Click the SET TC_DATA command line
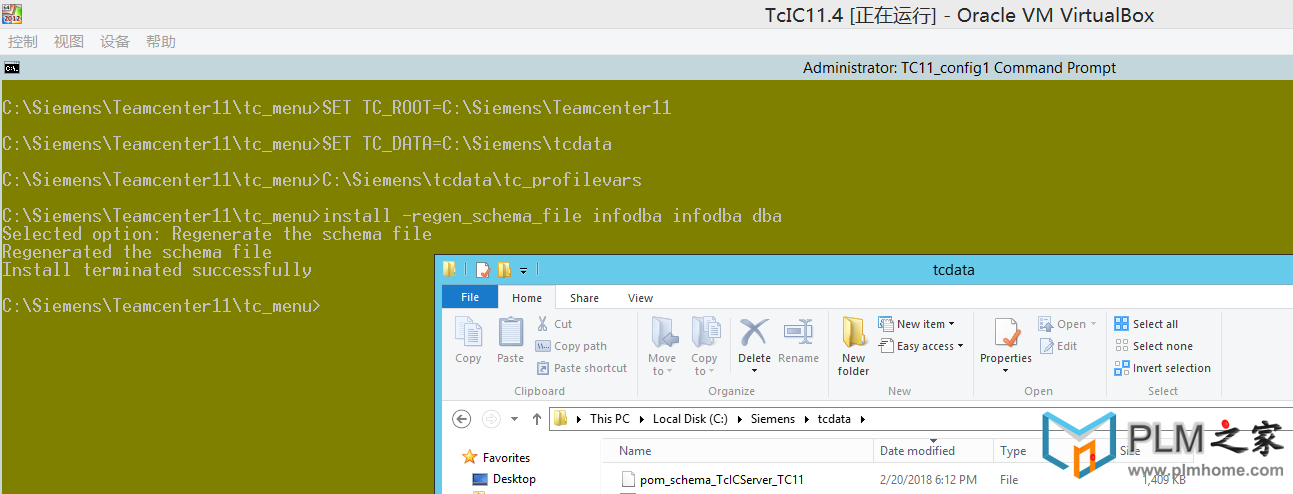Viewport: 1293px width, 494px height. (307, 144)
